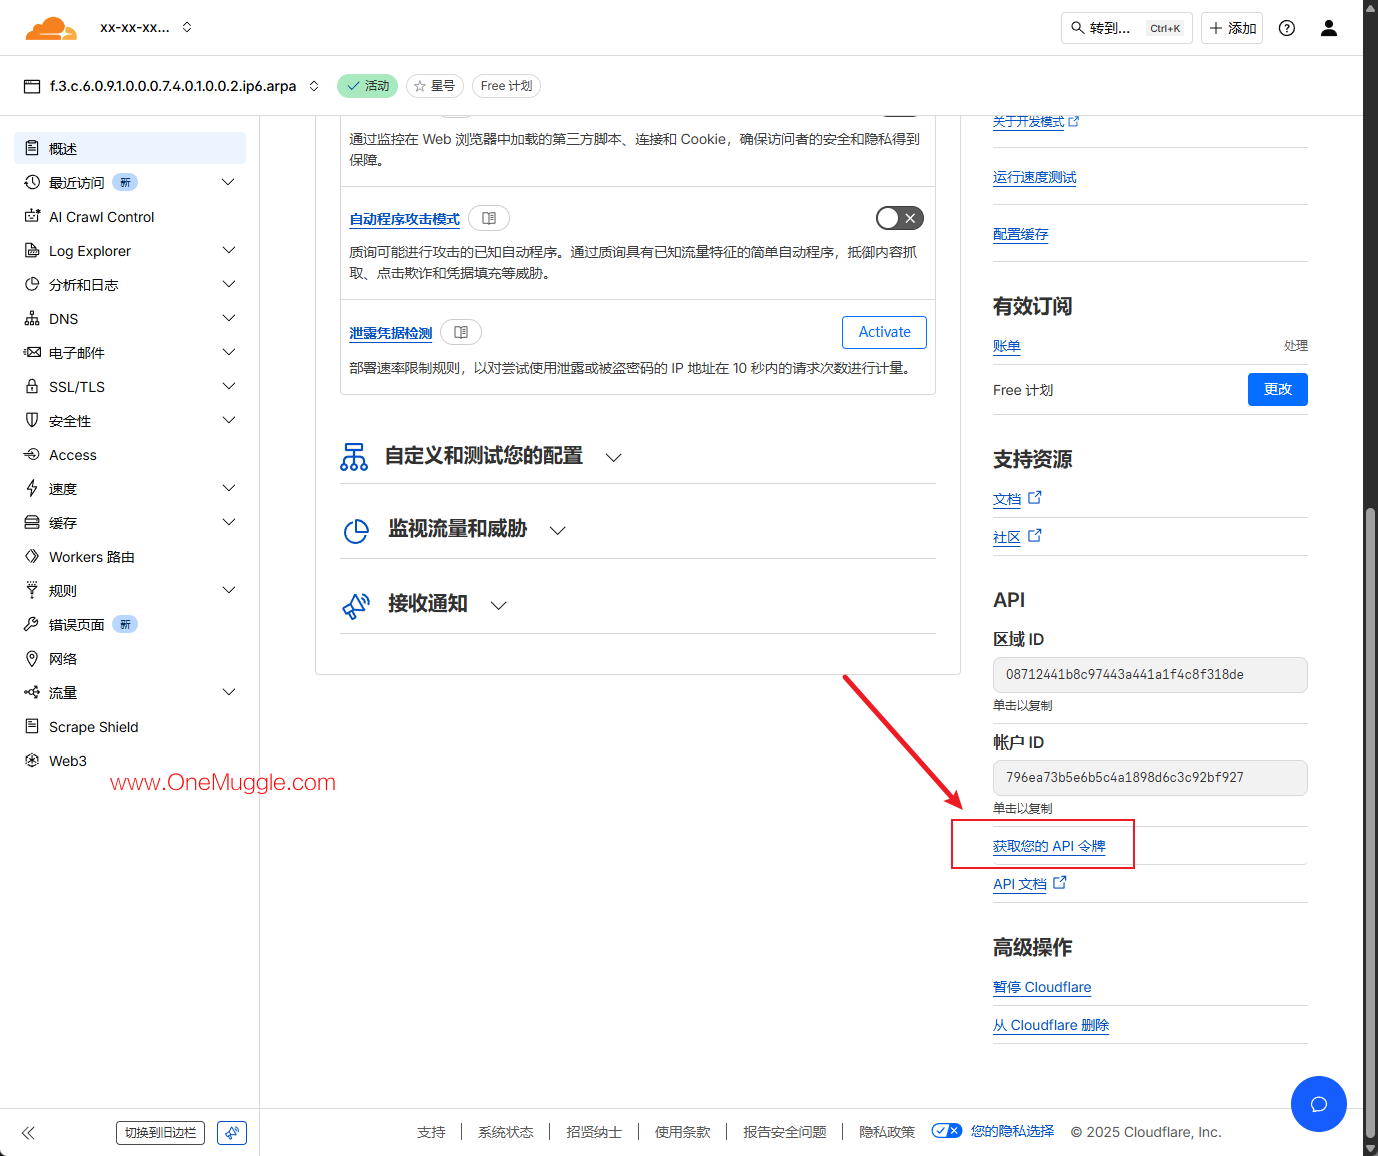Copy the 区域 ID value field
The height and width of the screenshot is (1156, 1378).
(x=1150, y=675)
